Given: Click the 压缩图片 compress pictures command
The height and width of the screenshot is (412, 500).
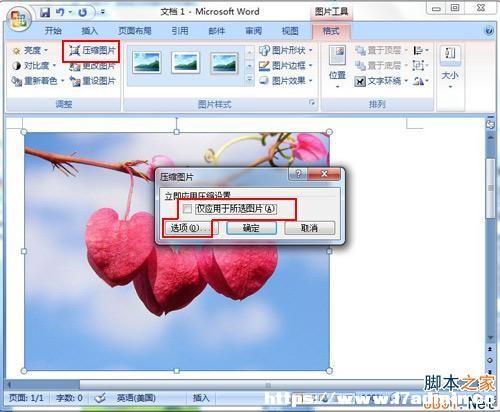Looking at the screenshot, I should click(x=91, y=51).
